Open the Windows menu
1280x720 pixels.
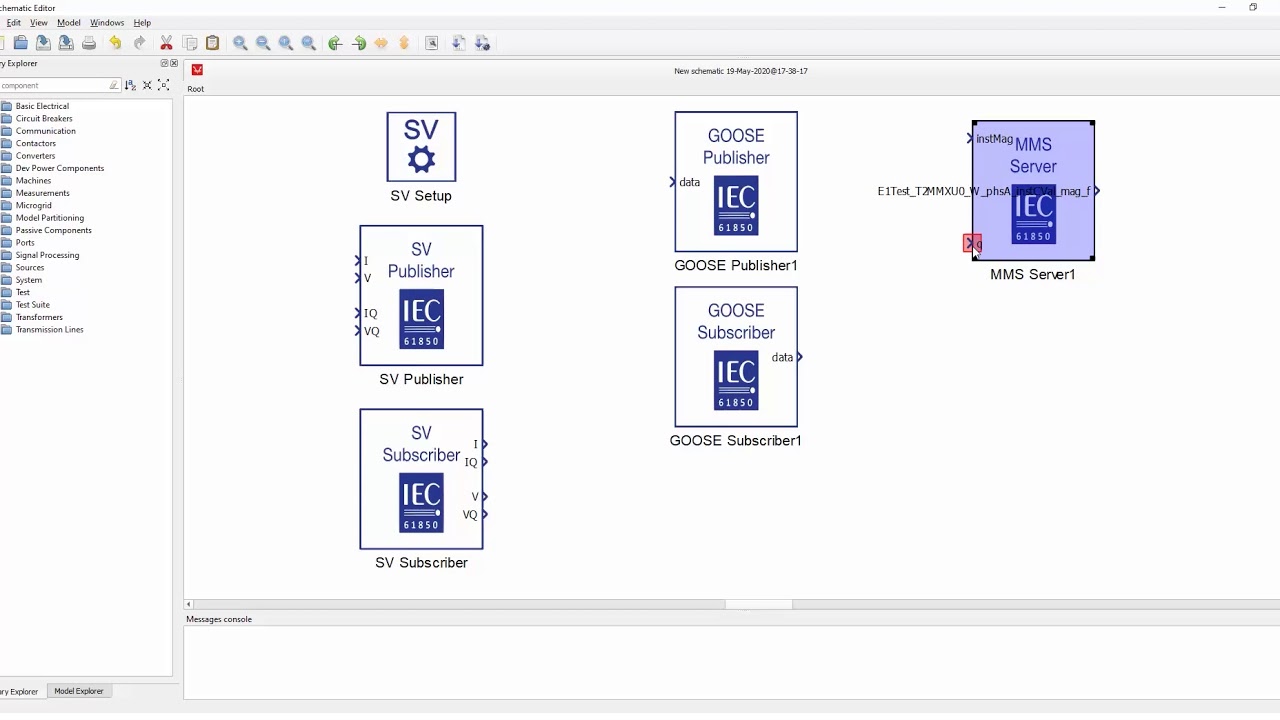(x=107, y=22)
